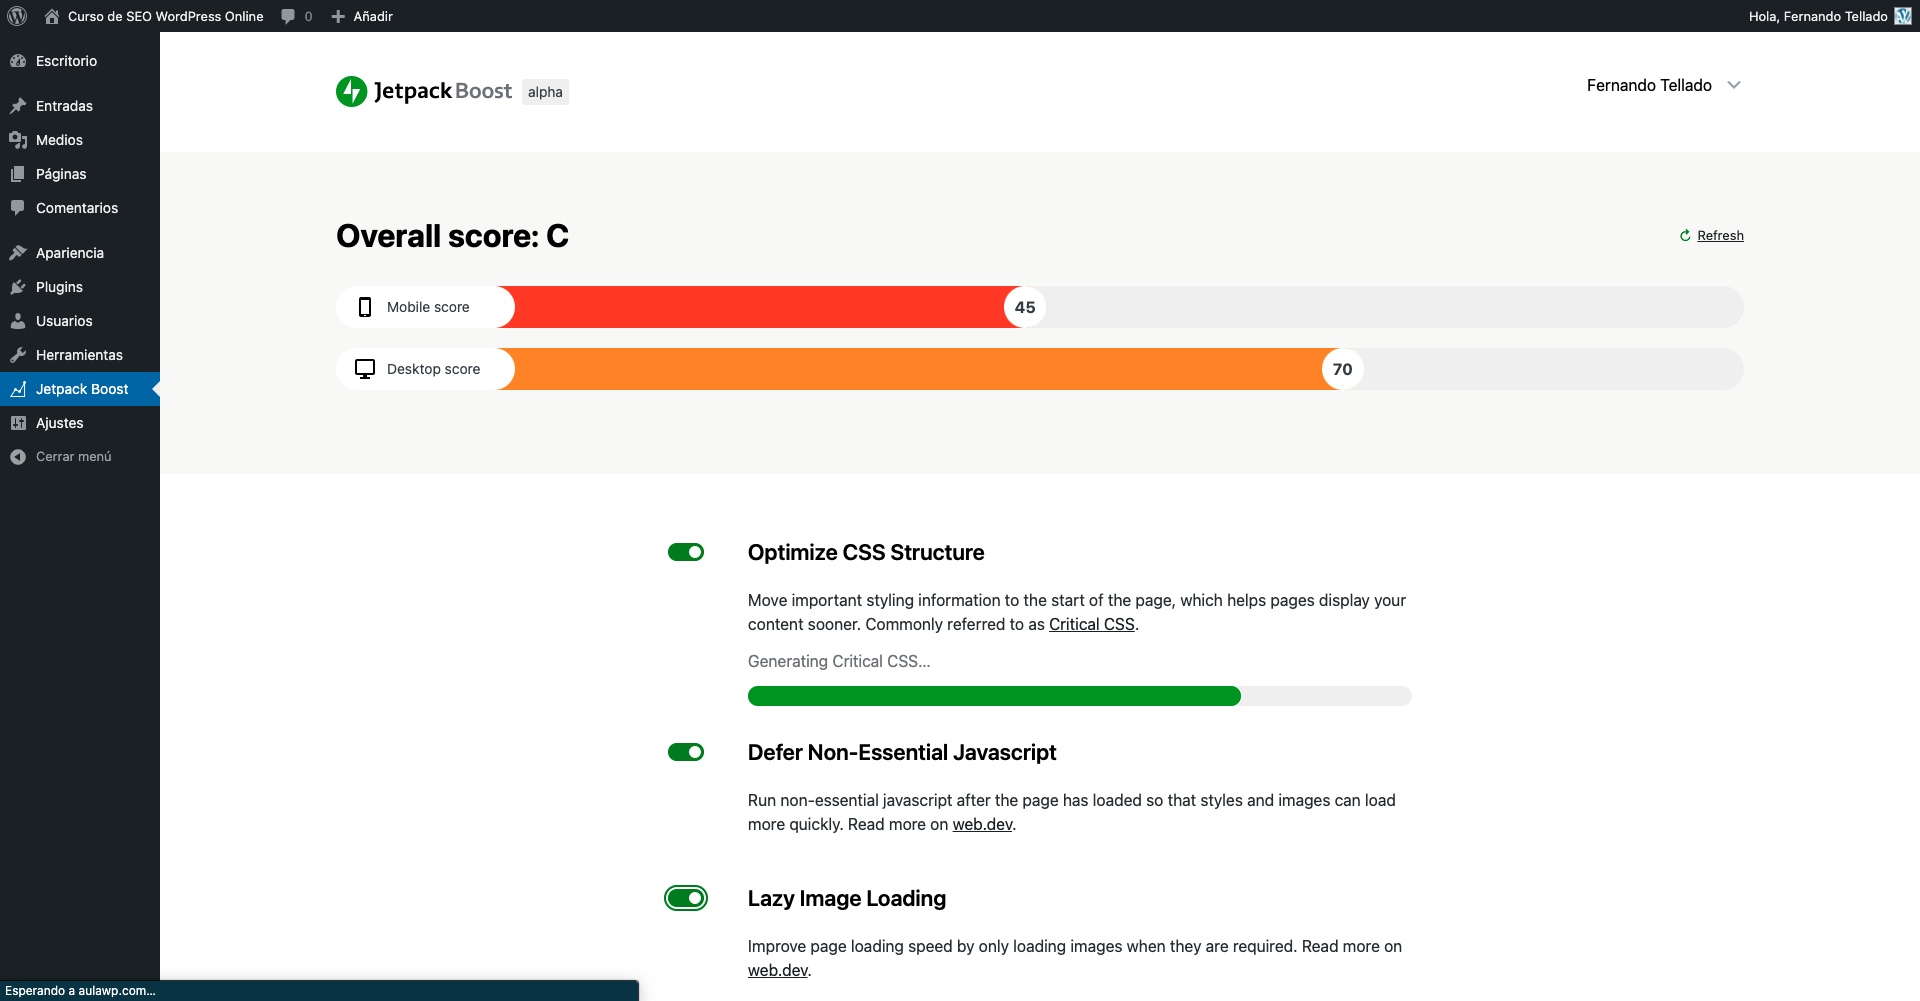Viewport: 1920px width, 1001px height.
Task: Open the site home icon in admin bar
Action: pos(52,16)
